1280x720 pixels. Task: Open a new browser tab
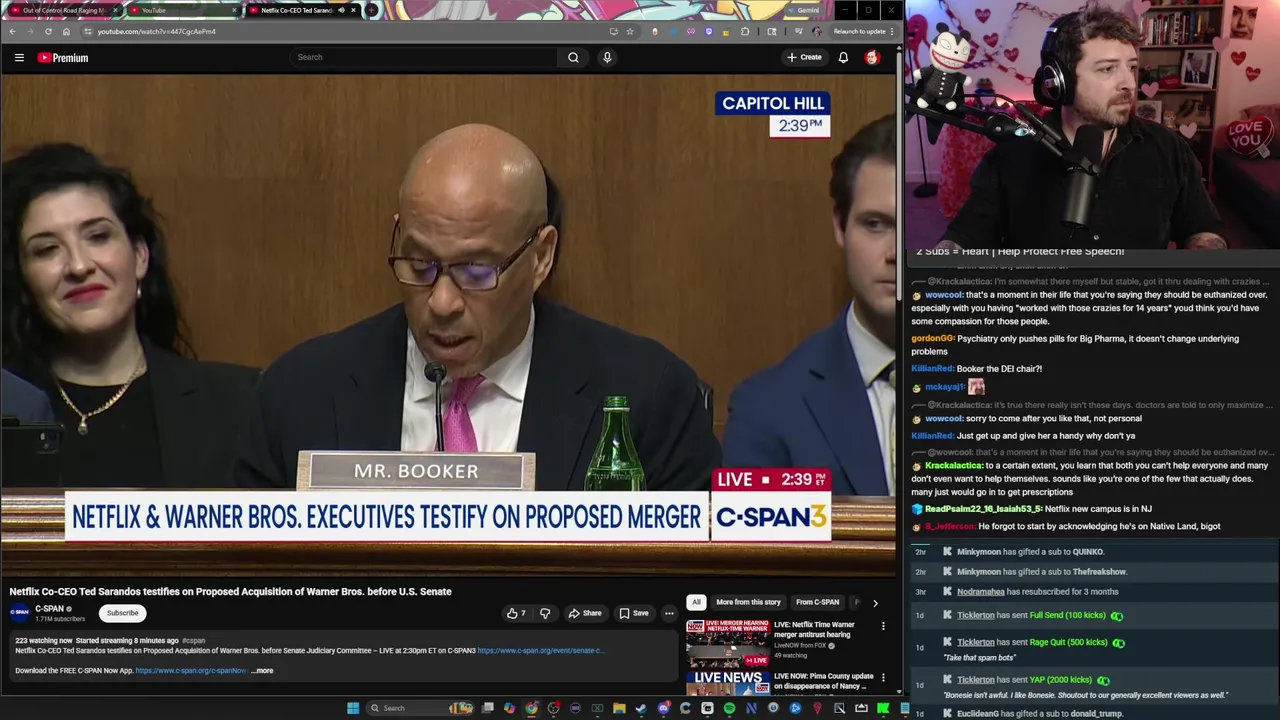[372, 10]
